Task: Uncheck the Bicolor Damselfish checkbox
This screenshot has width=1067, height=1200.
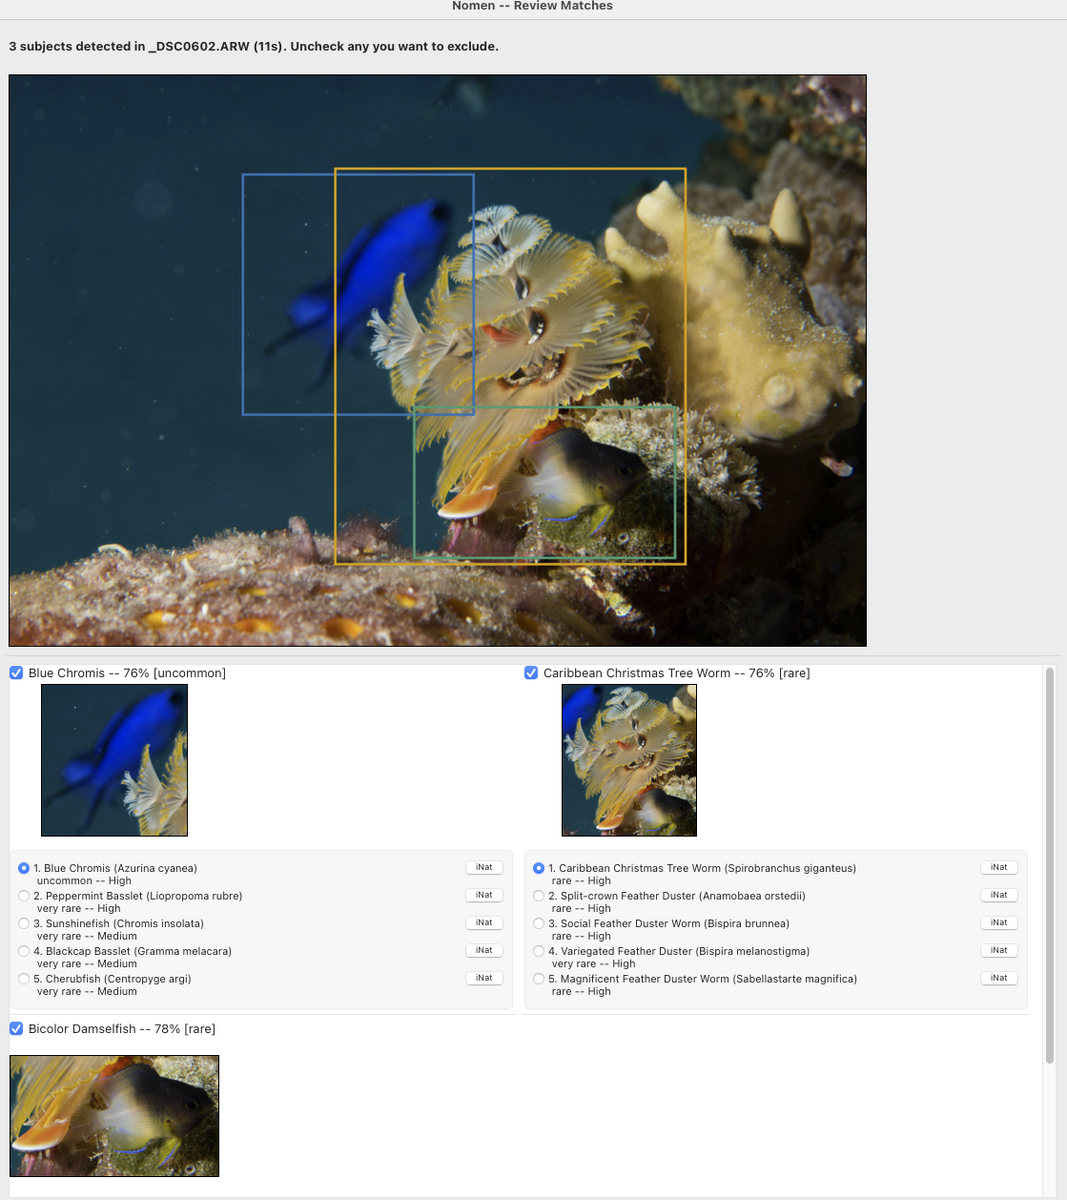Action: [16, 1029]
